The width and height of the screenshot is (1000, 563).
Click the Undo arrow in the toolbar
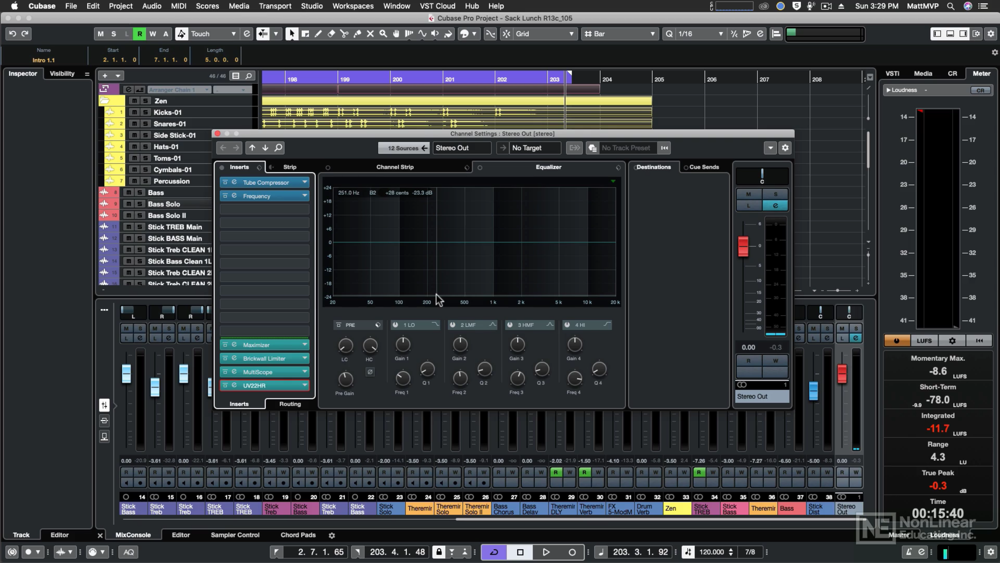coord(12,34)
